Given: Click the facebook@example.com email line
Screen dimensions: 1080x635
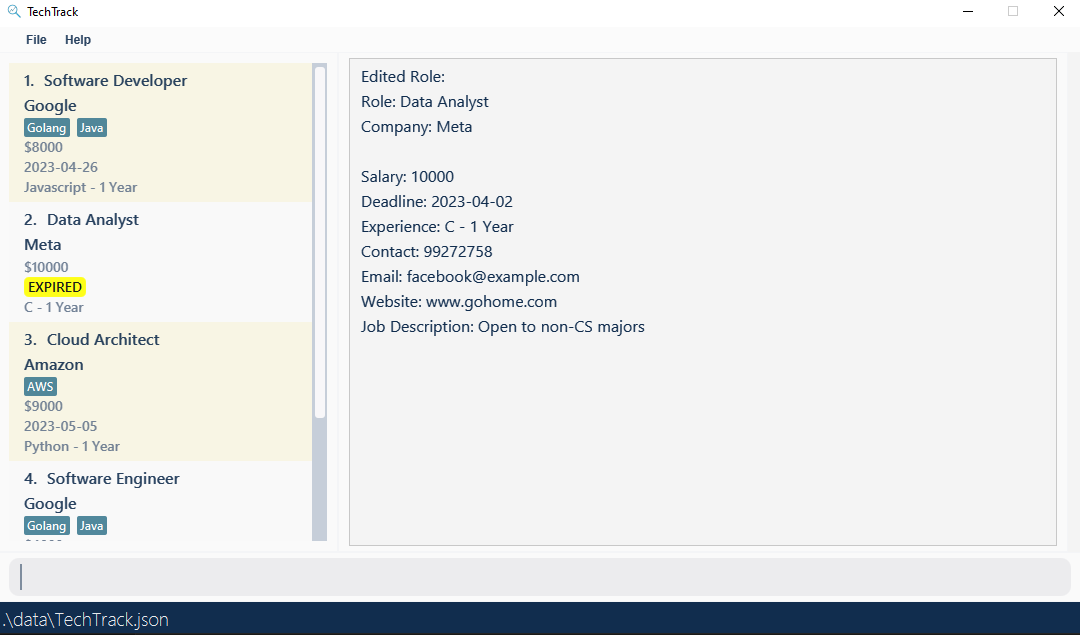Looking at the screenshot, I should [470, 277].
